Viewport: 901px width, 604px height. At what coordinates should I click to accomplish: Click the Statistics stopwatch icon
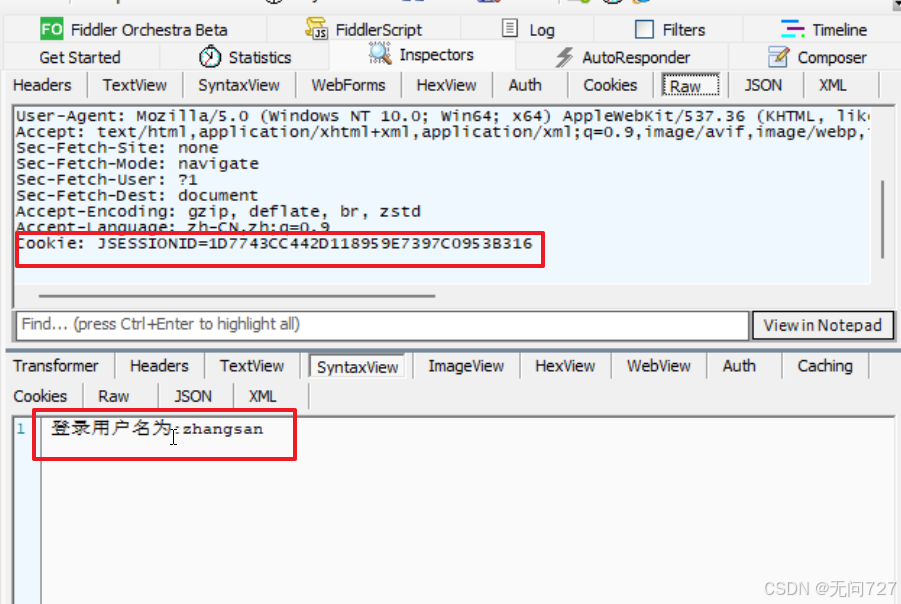[x=210, y=56]
